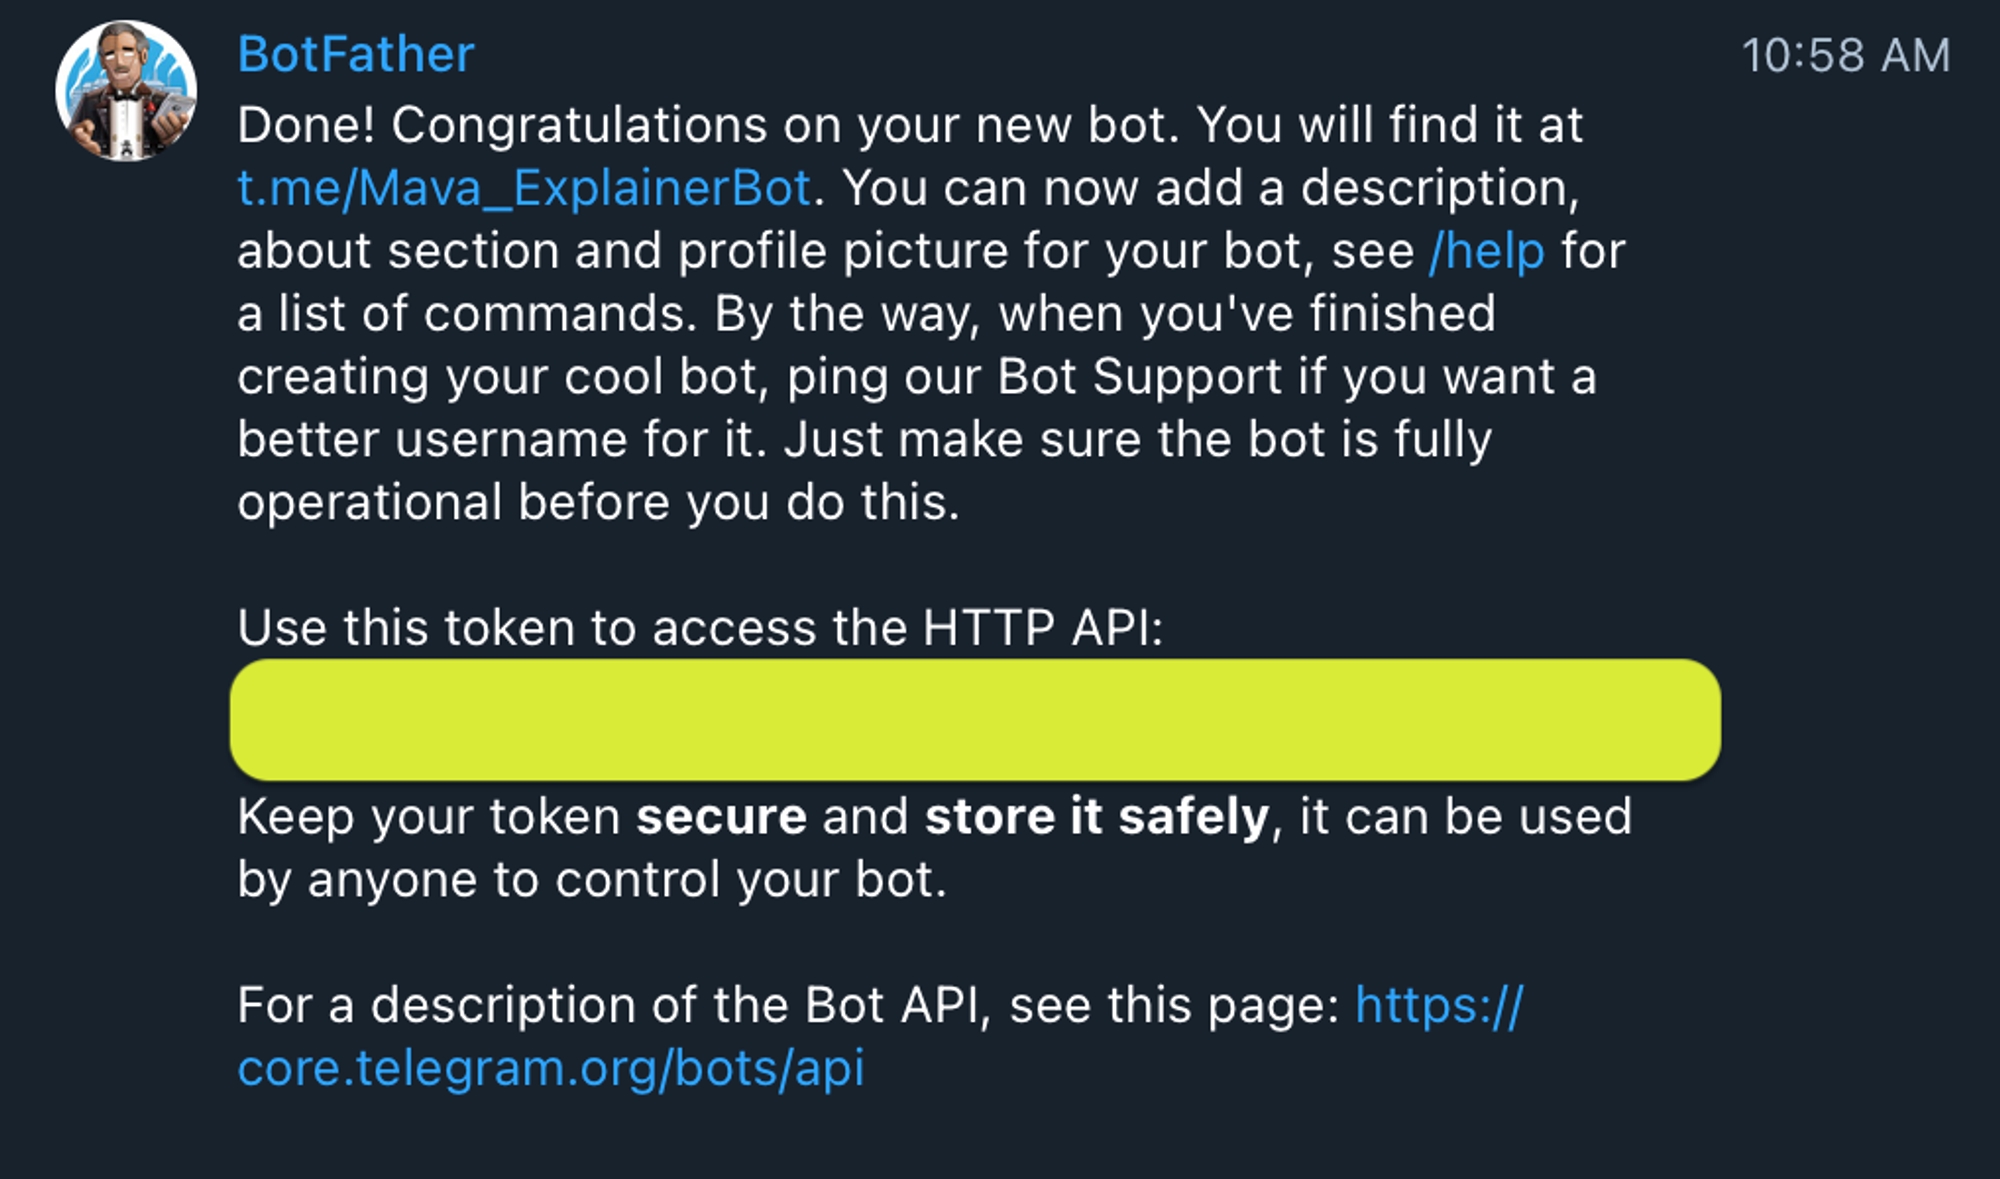The image size is (2000, 1179).
Task: Click the https:// portion of the API link
Action: click(1438, 1005)
